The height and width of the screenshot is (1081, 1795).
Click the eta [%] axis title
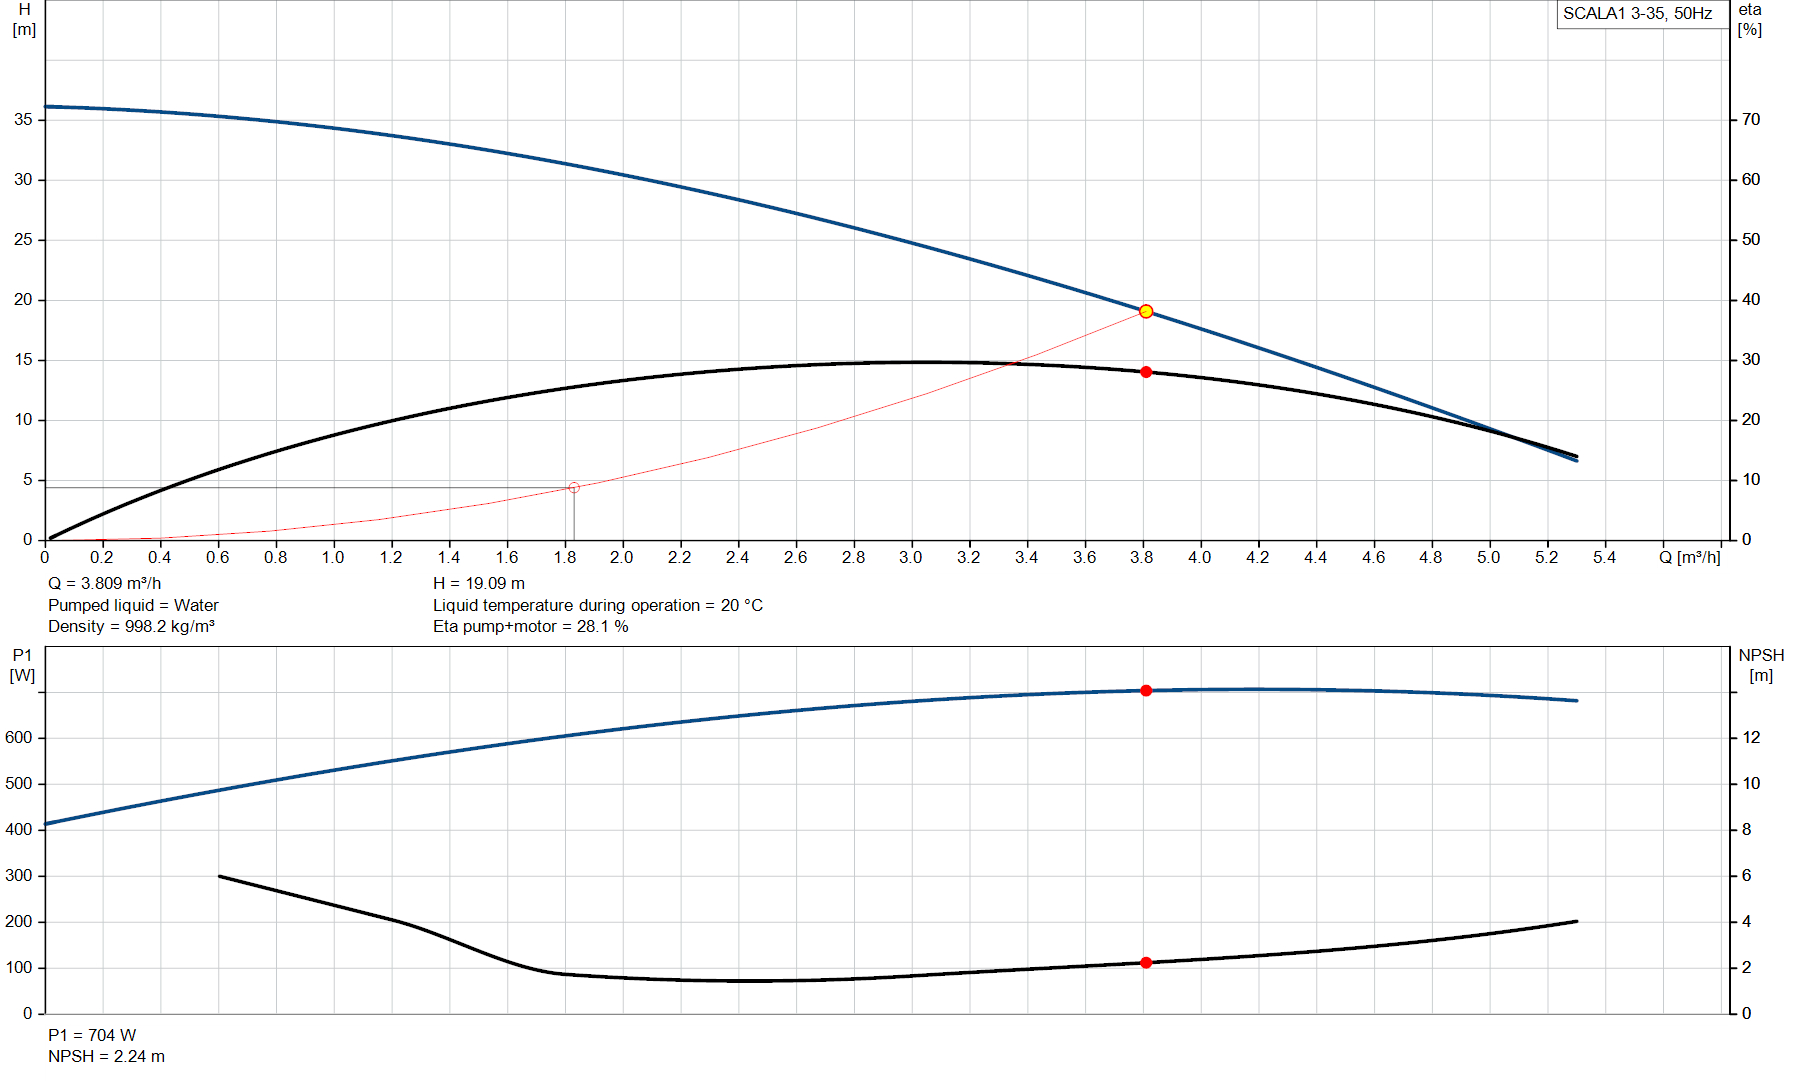tap(1749, 19)
